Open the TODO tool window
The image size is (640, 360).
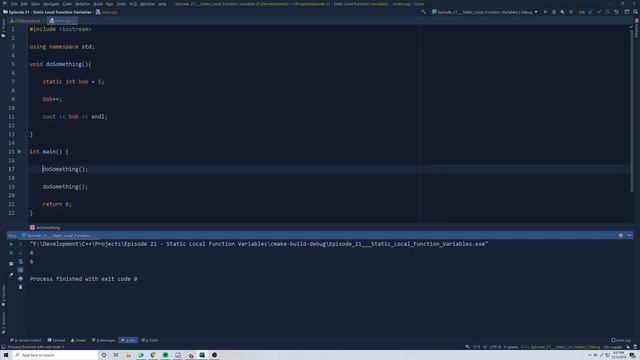(150, 340)
